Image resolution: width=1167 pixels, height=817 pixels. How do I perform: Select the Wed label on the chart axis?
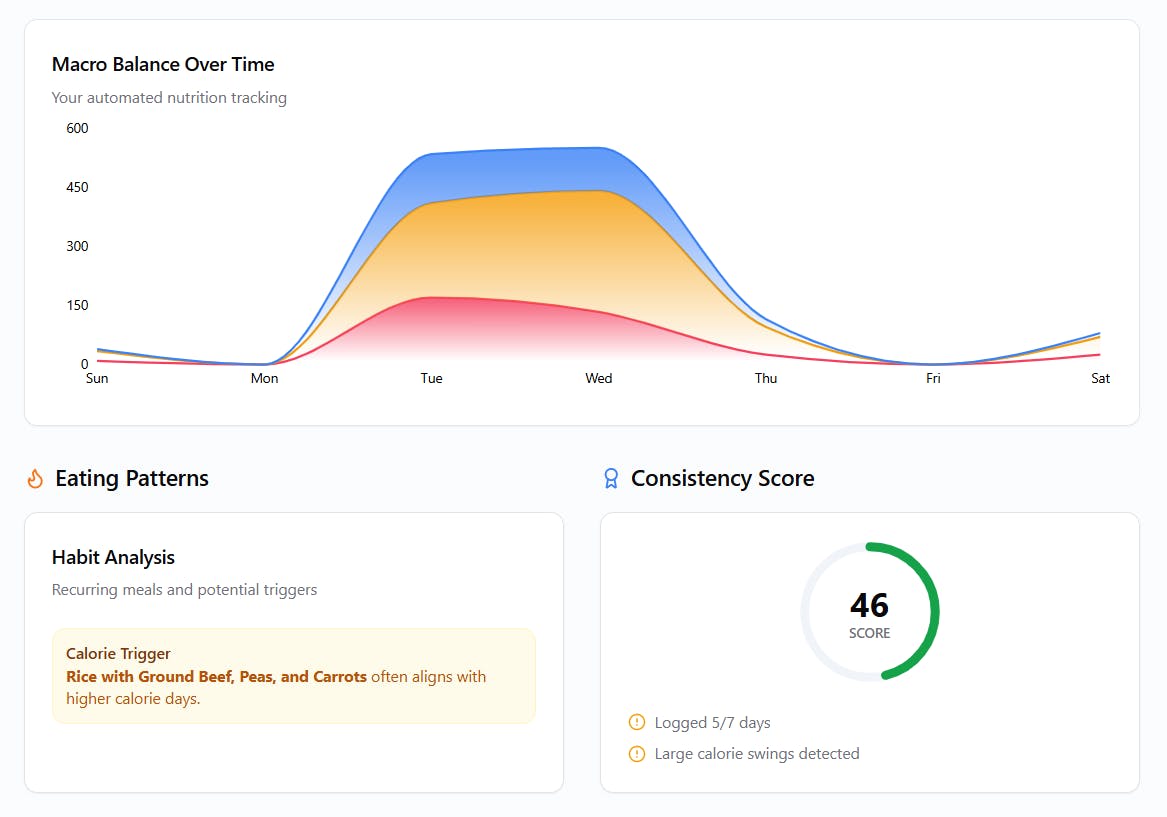point(598,378)
